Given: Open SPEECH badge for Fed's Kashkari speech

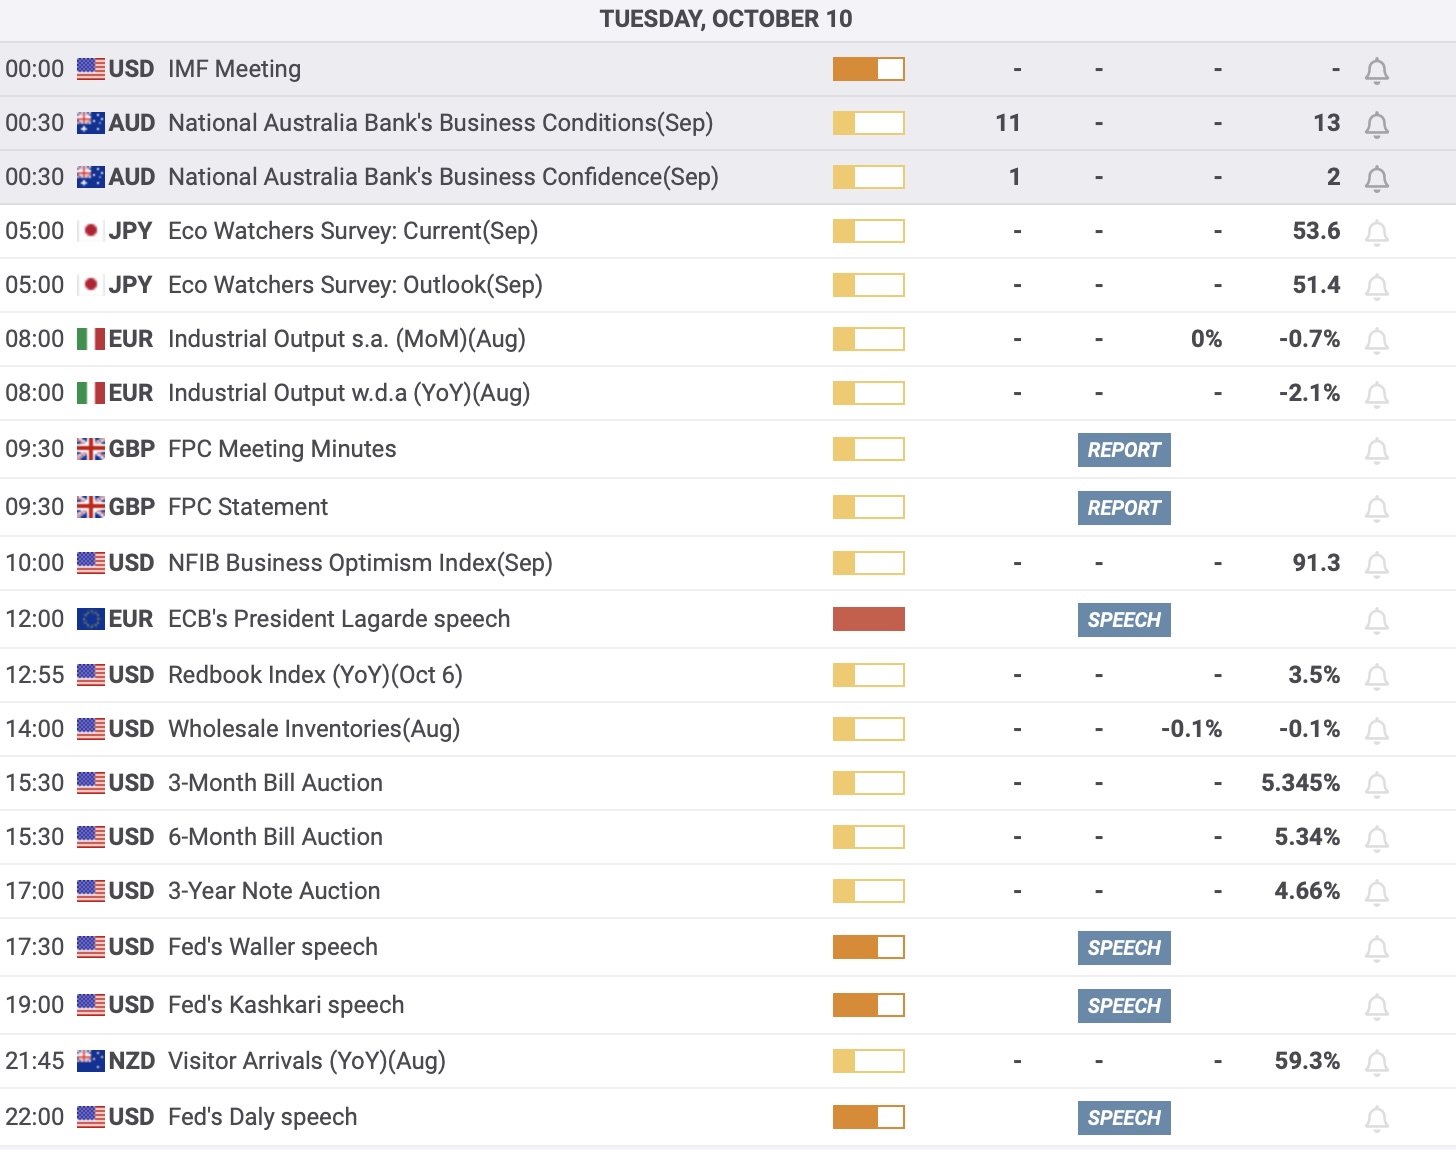Looking at the screenshot, I should click(x=1123, y=1006).
